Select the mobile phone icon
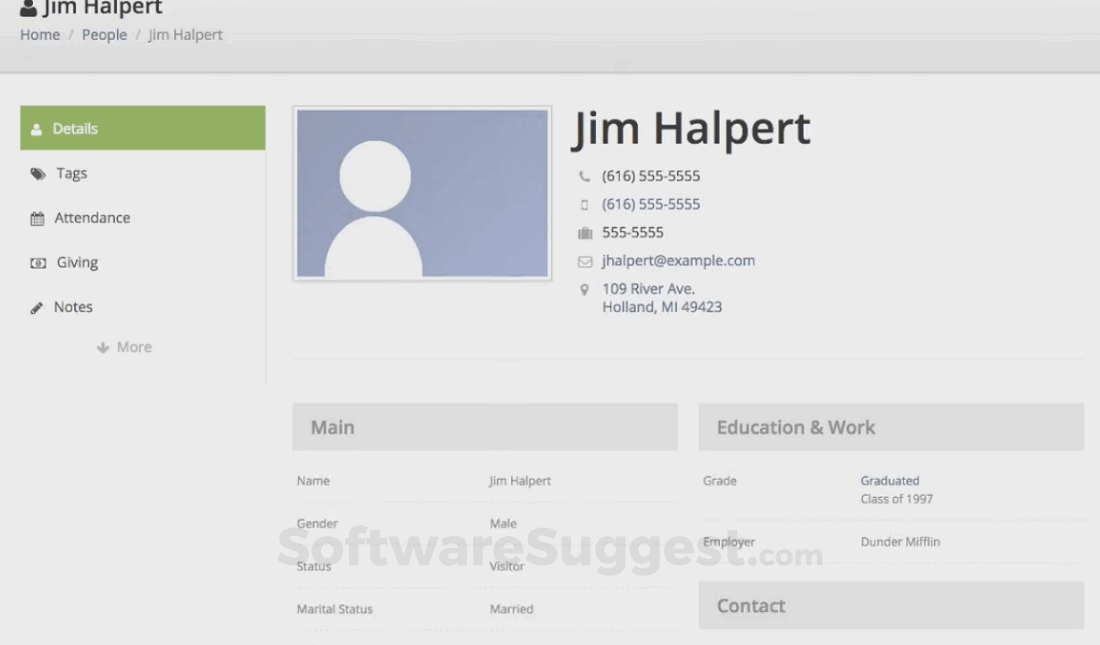Screen dimensions: 1100x645 click(585, 204)
